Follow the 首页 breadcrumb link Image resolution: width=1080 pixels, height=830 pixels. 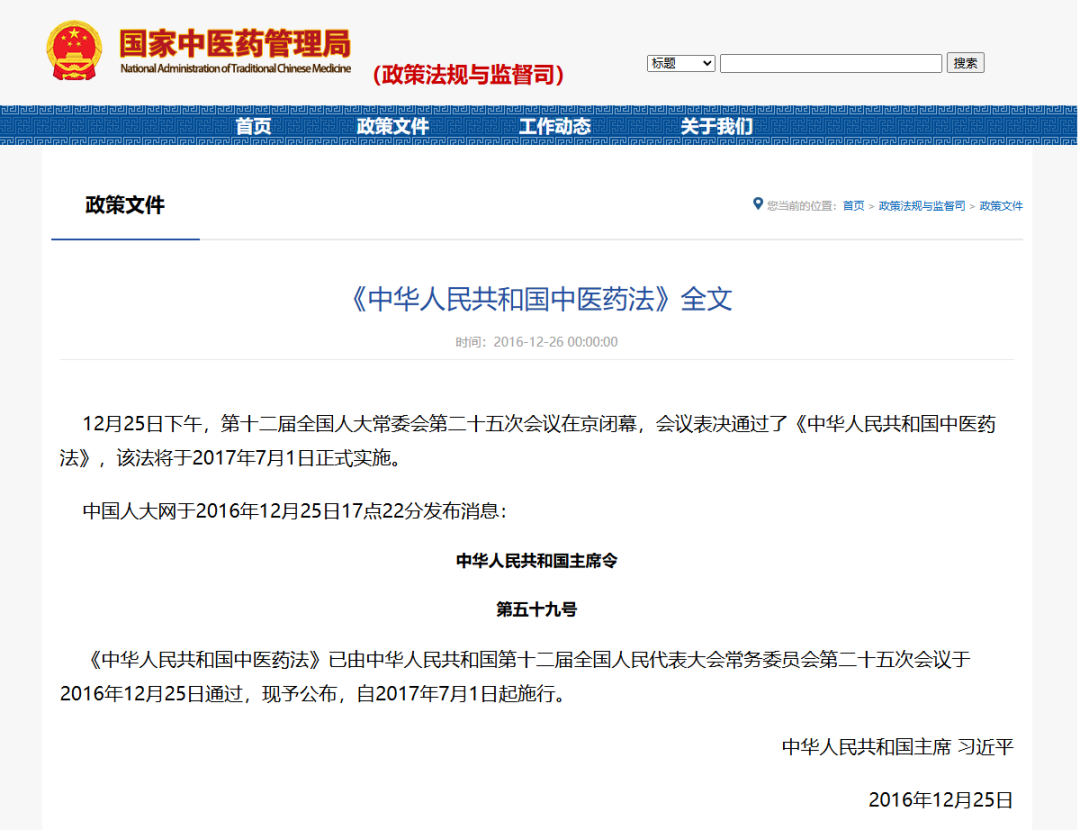pyautogui.click(x=853, y=206)
